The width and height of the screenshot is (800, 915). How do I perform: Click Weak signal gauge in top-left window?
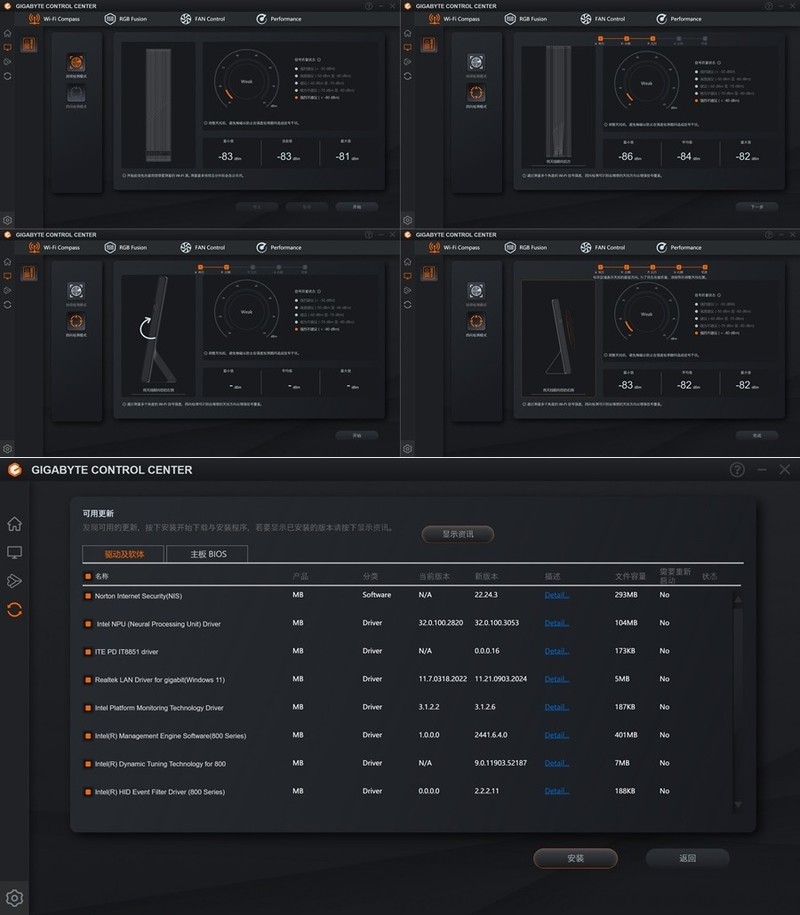[246, 79]
